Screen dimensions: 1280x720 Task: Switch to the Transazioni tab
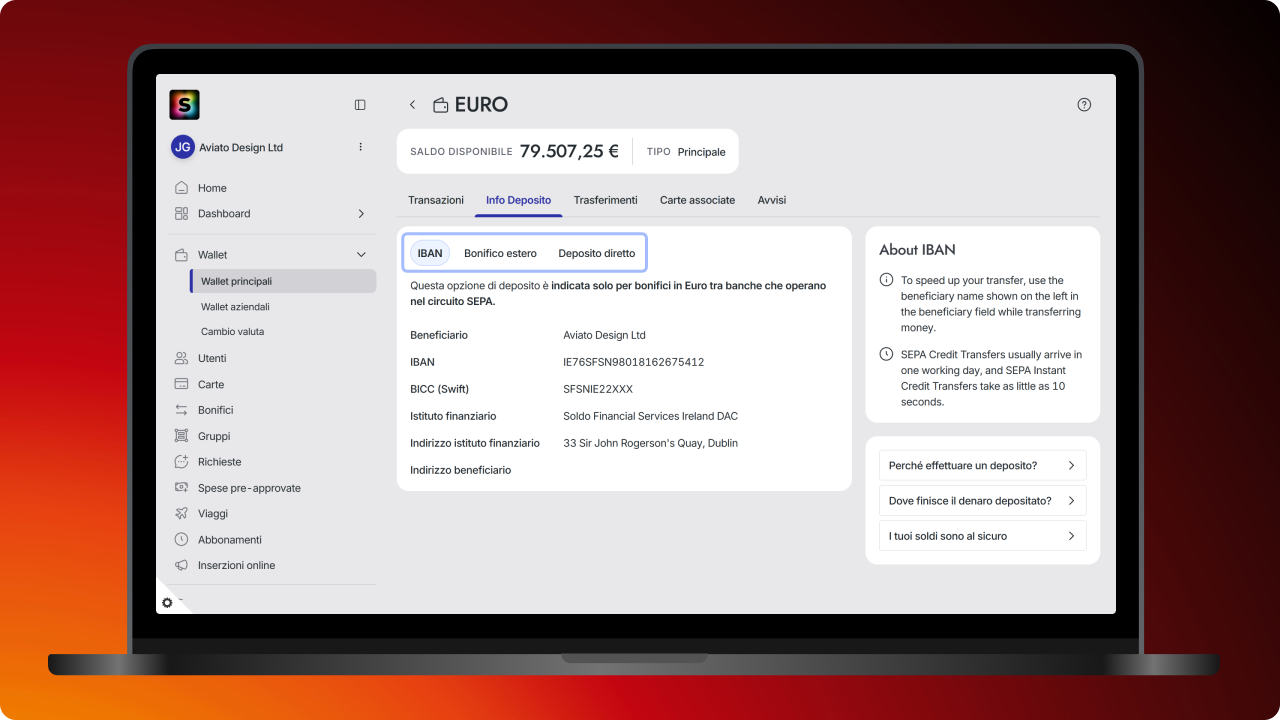pos(436,200)
